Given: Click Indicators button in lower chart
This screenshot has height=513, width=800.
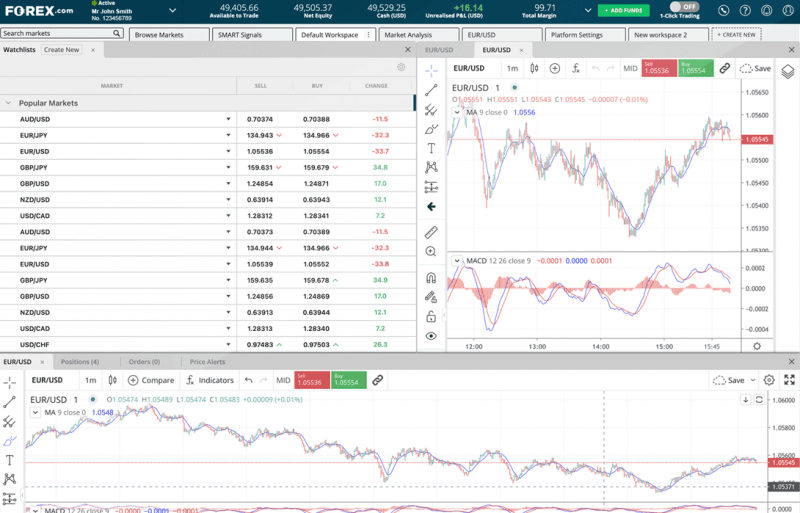Looking at the screenshot, I should coord(210,380).
